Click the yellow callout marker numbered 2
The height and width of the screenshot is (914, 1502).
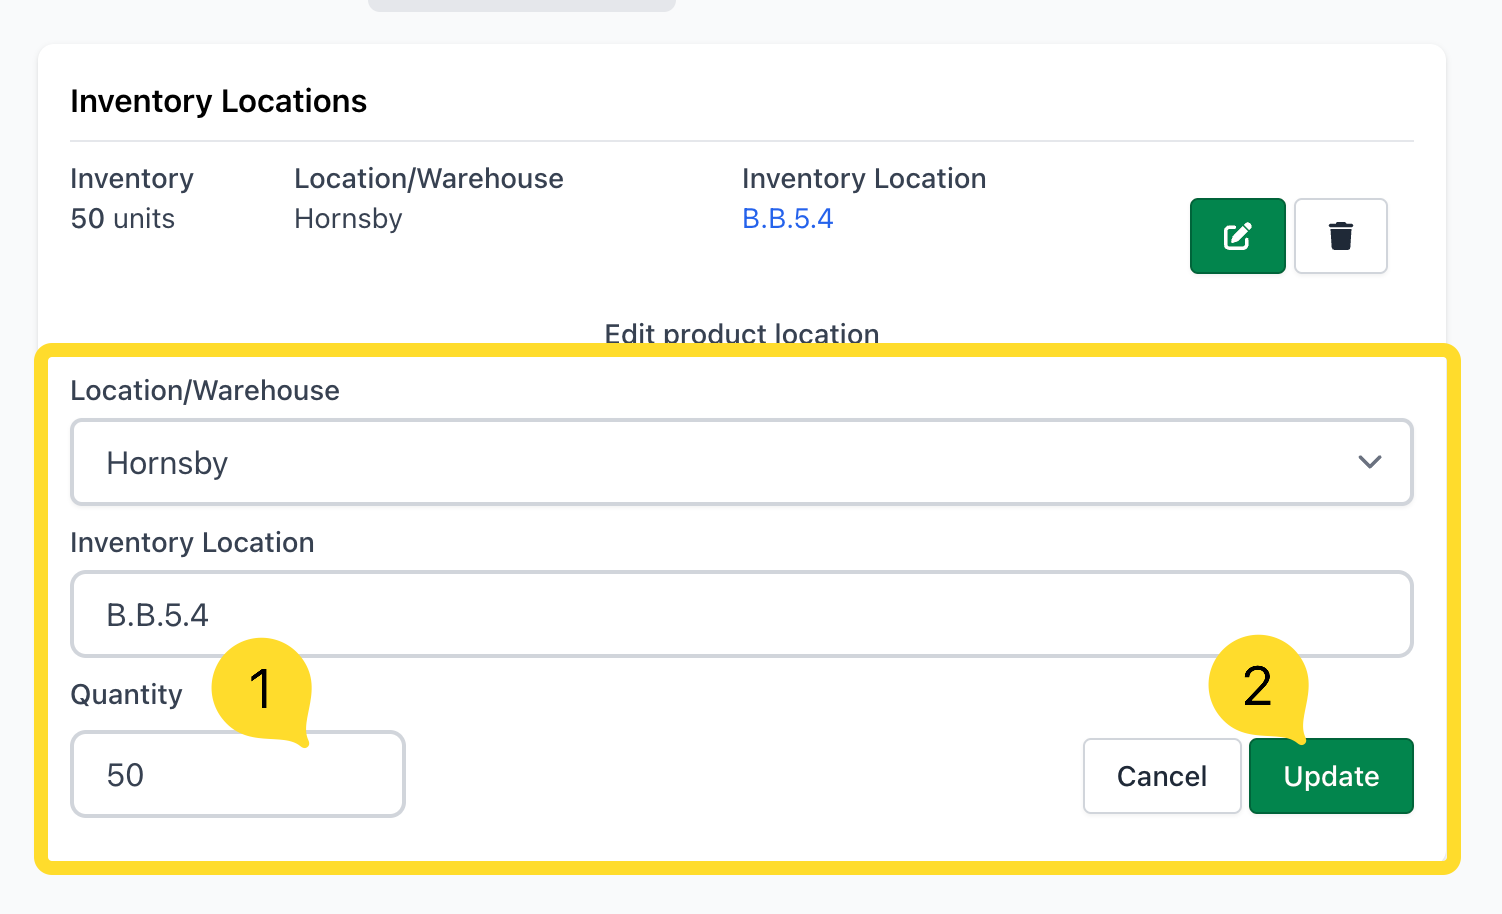1258,686
